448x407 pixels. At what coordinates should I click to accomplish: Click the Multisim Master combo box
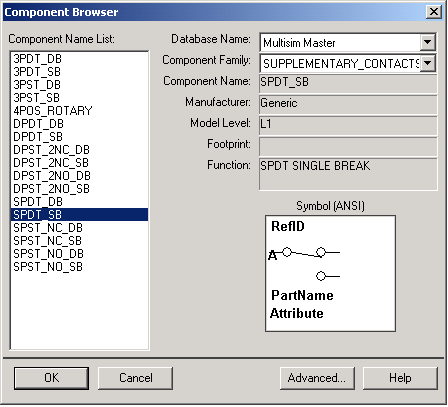[348, 43]
